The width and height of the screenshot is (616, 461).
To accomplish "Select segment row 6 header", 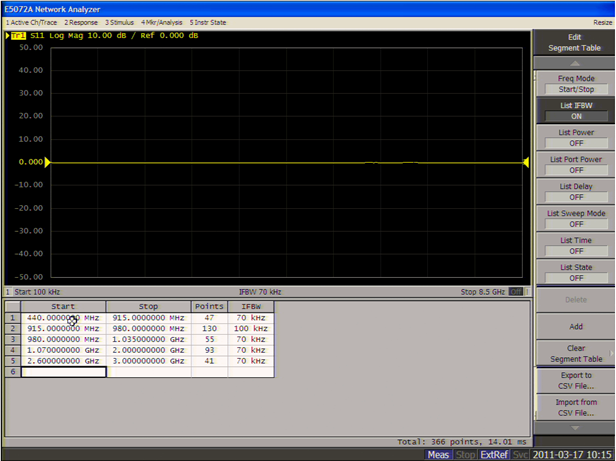I will (x=13, y=372).
